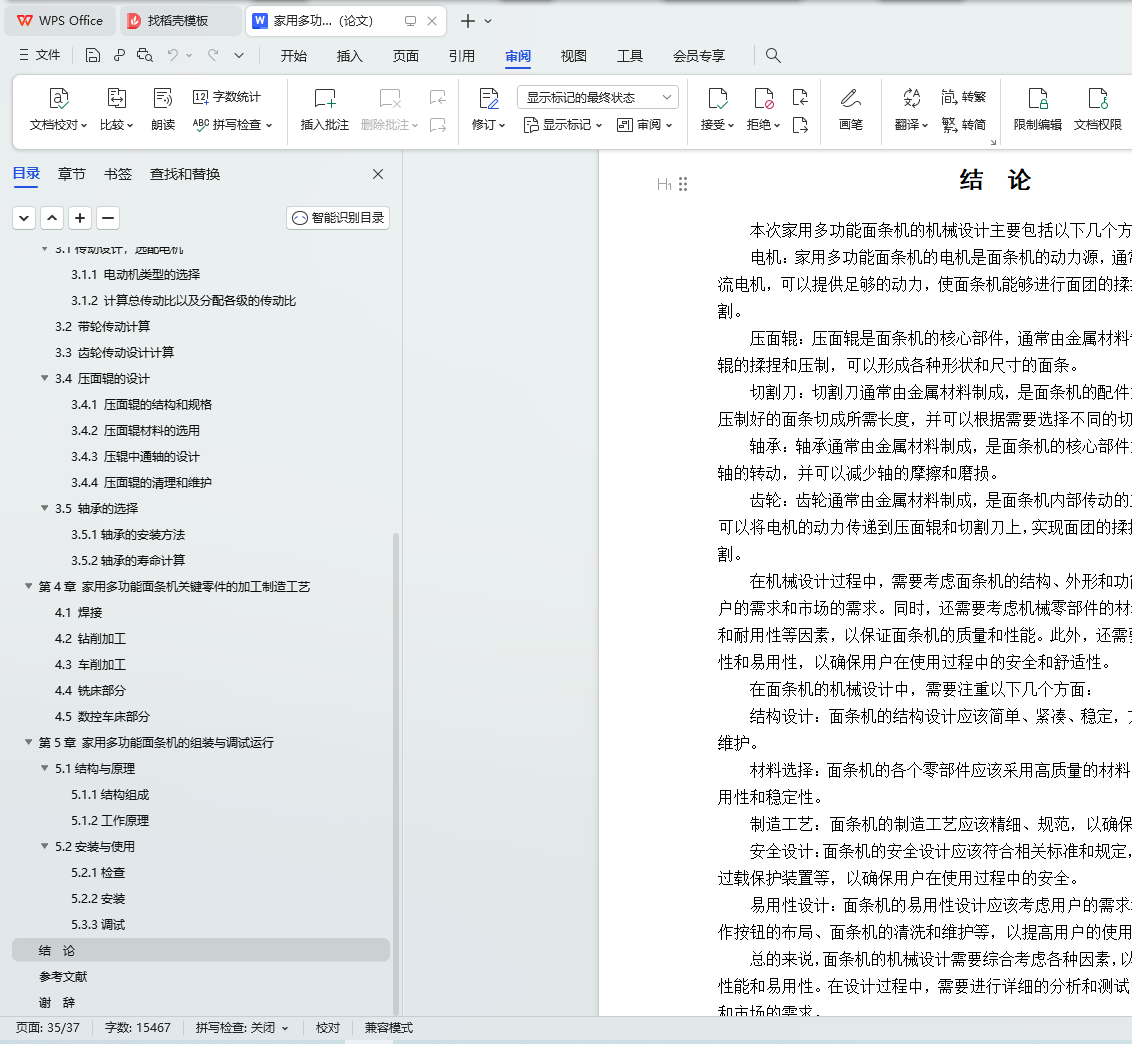Open 文档权限 document permissions
Viewport: 1132px width, 1044px height.
tap(1097, 109)
